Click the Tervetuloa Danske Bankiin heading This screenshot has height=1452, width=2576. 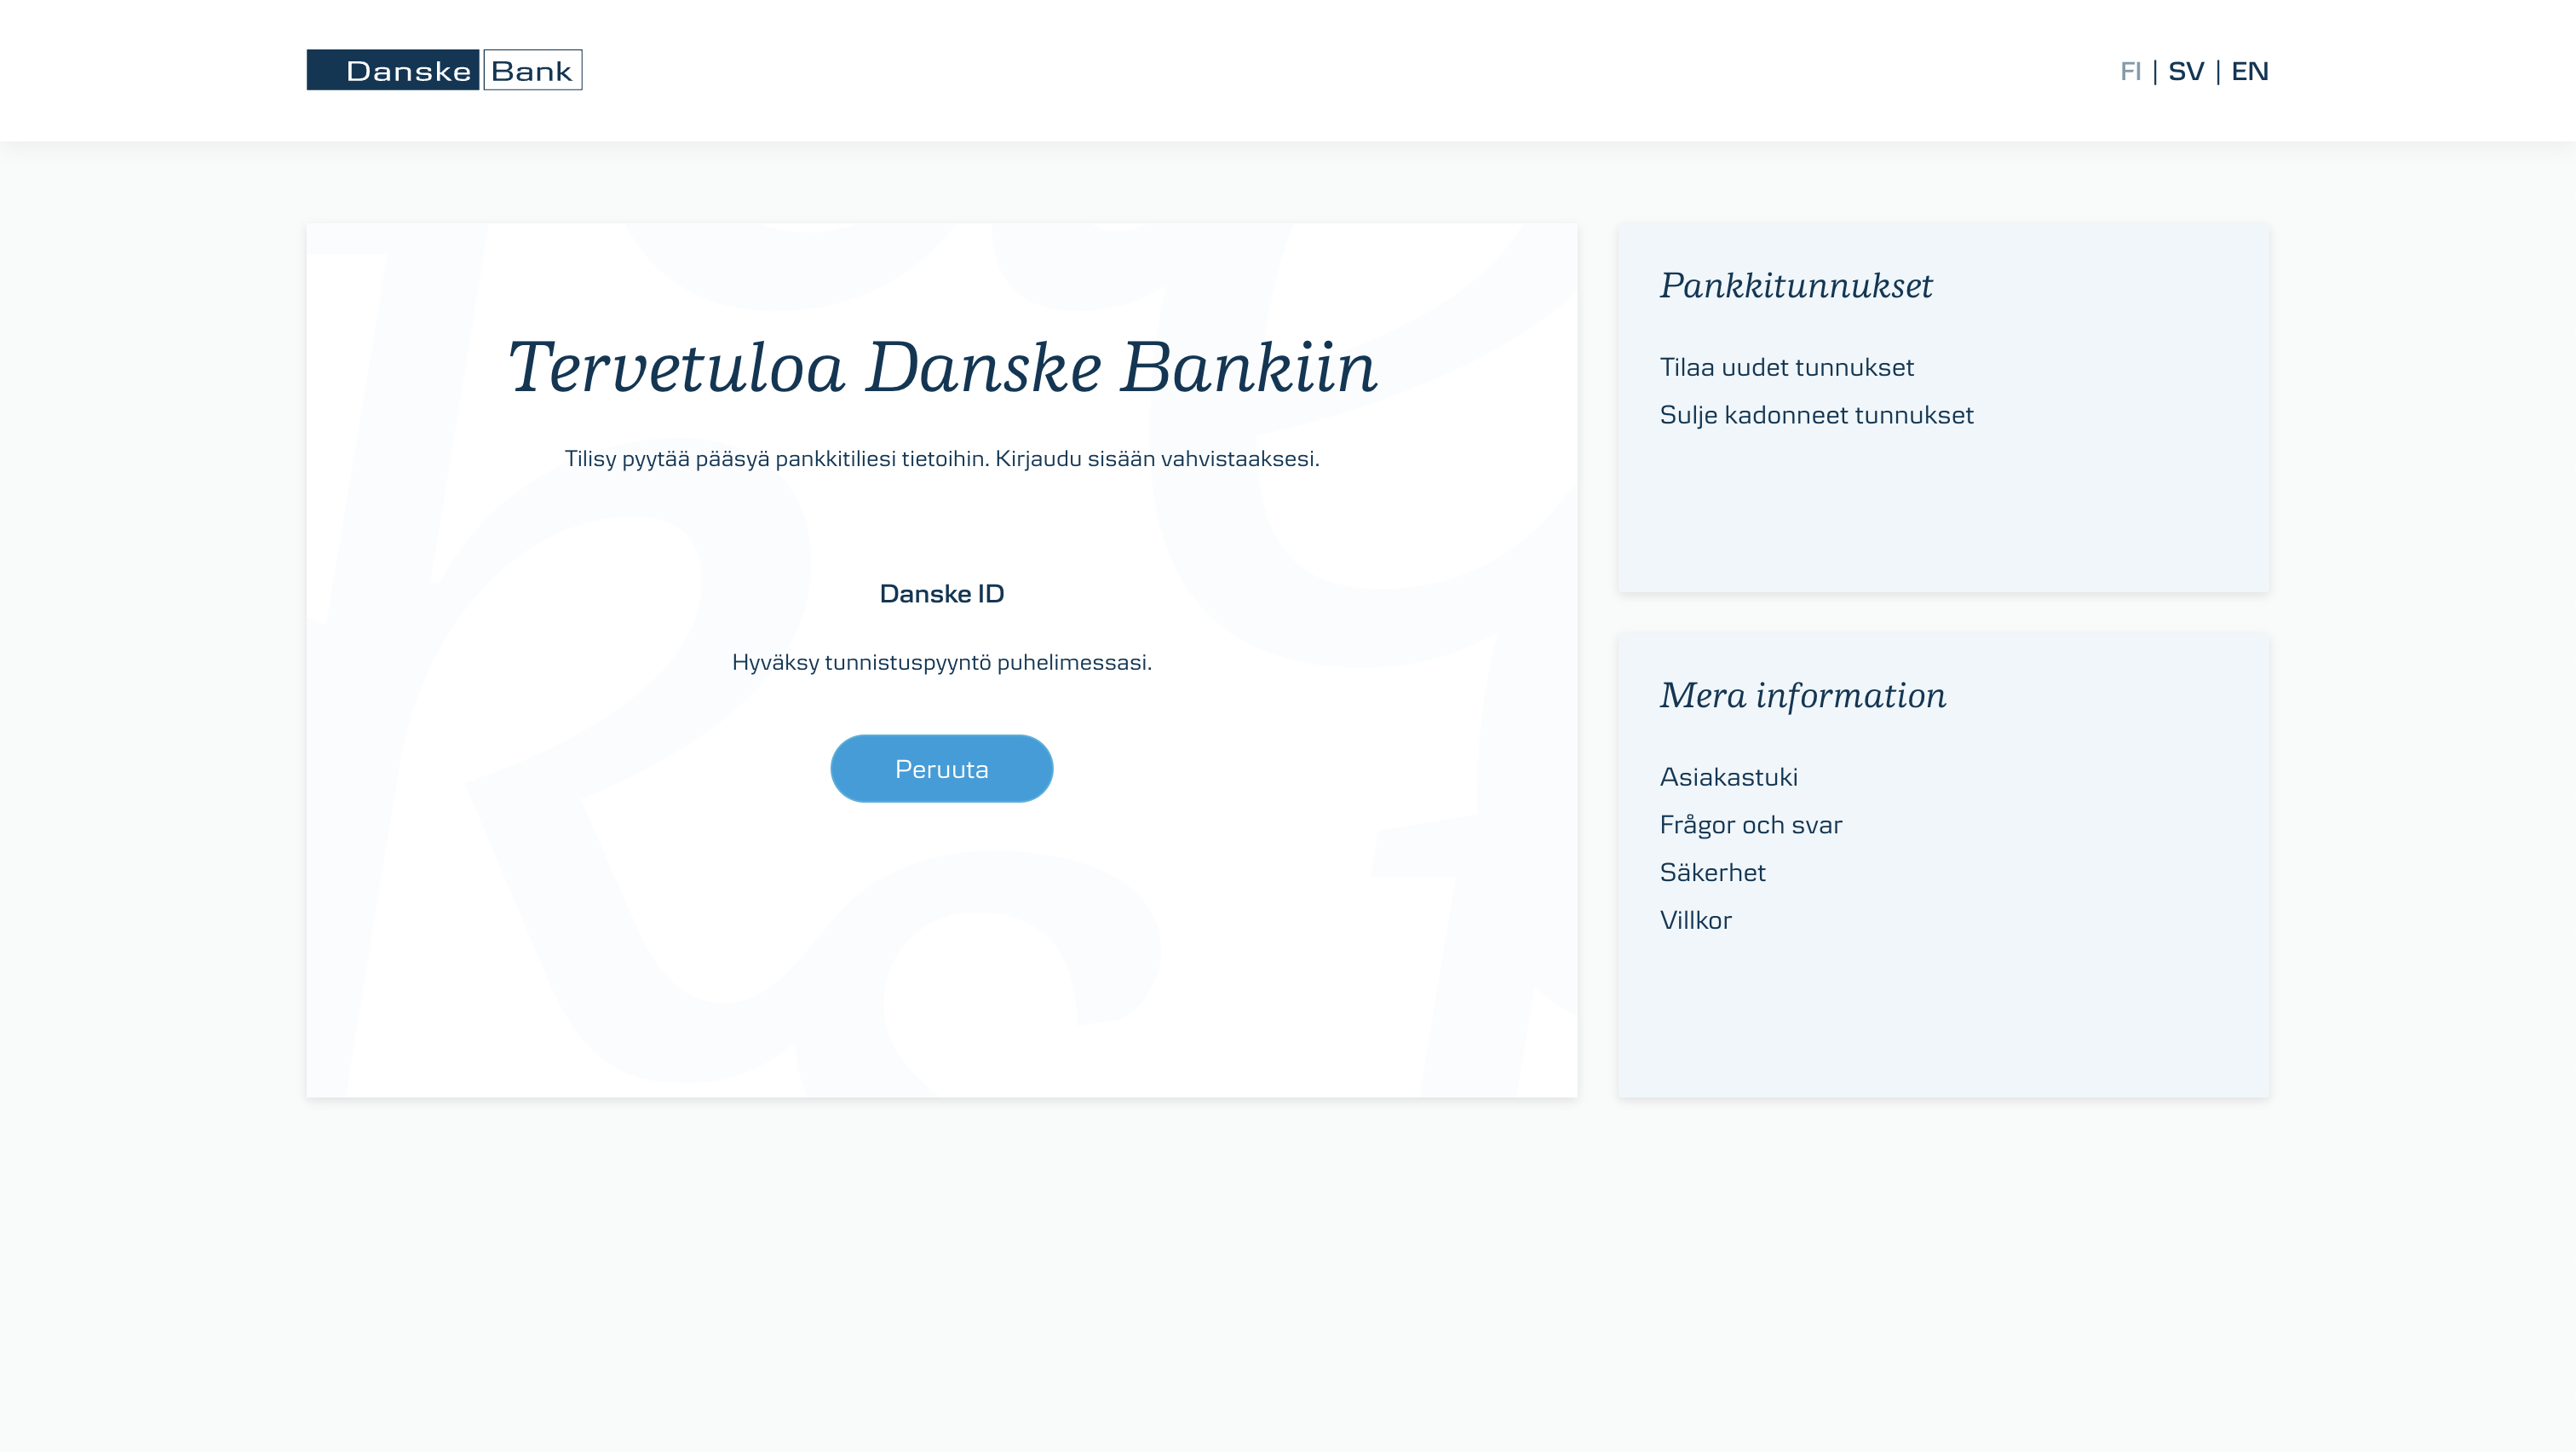pyautogui.click(x=941, y=366)
